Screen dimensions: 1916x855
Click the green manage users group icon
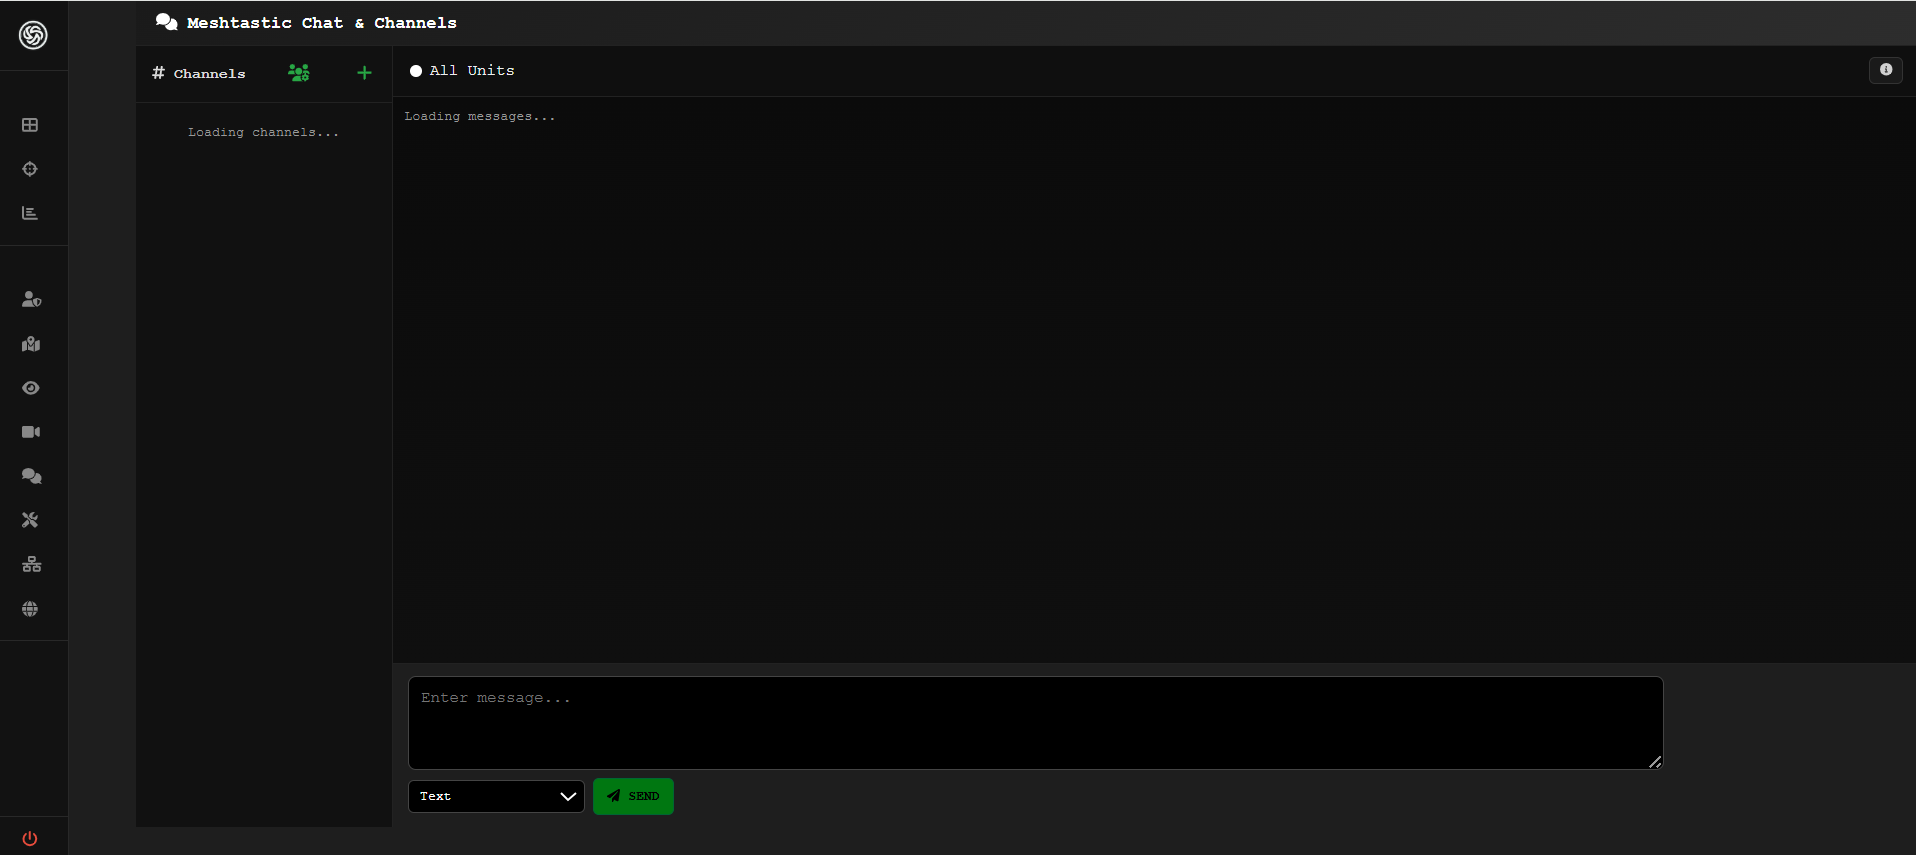pyautogui.click(x=299, y=73)
